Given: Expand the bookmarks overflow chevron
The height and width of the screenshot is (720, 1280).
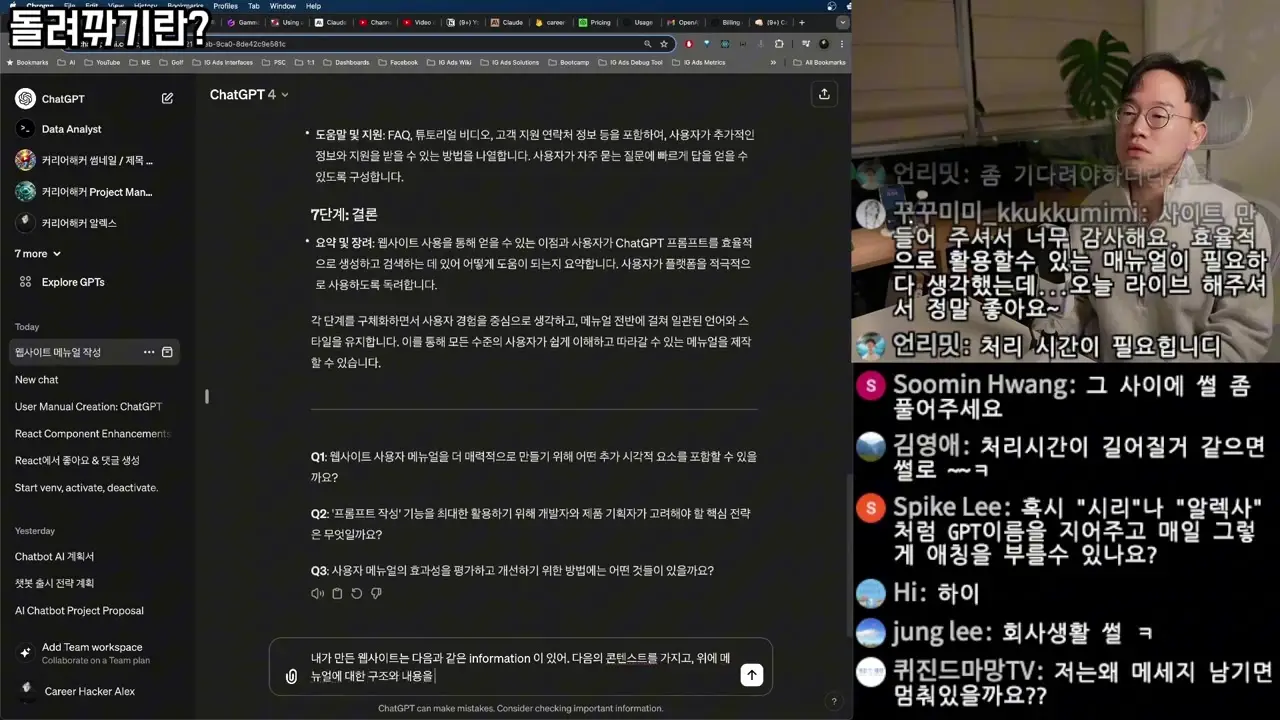Looking at the screenshot, I should 773,62.
